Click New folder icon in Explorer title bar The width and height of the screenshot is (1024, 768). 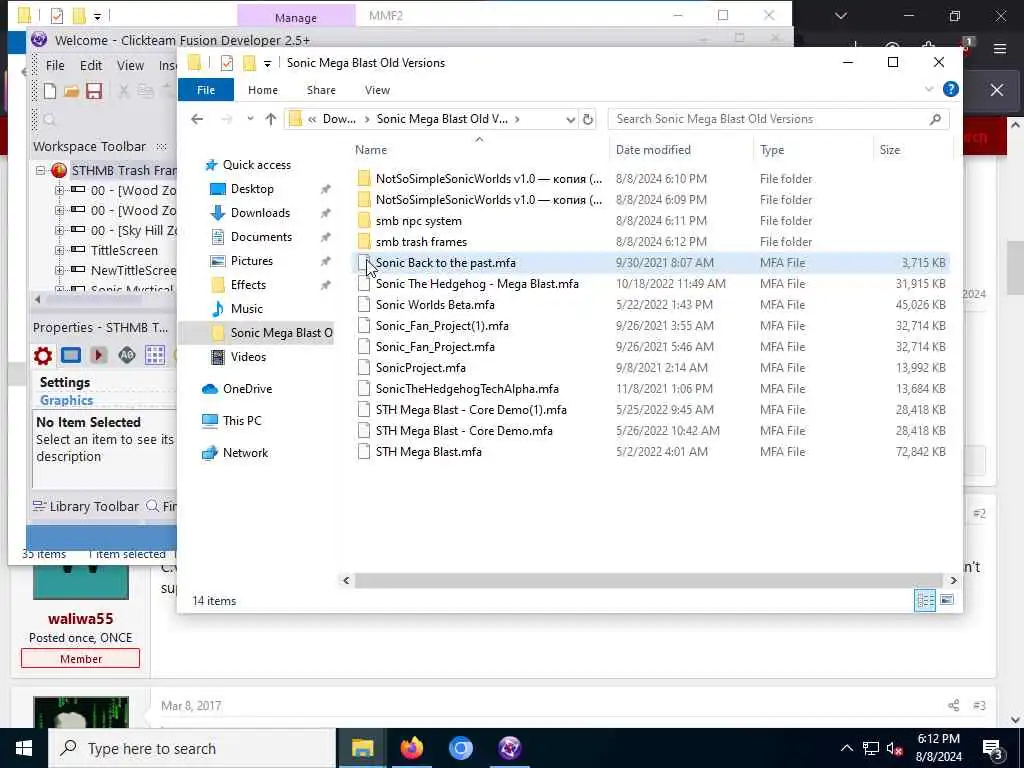(x=249, y=63)
